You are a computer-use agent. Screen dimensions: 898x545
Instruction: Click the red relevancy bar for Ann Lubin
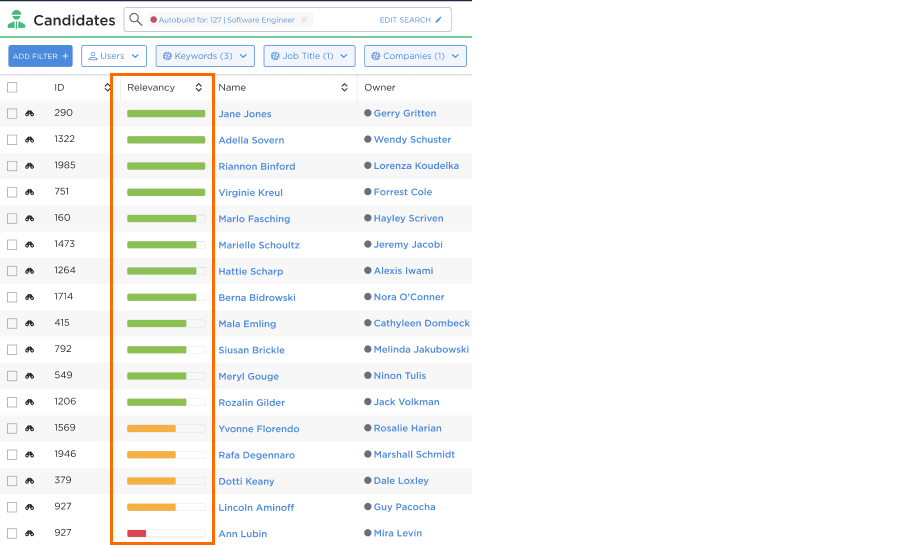(137, 534)
